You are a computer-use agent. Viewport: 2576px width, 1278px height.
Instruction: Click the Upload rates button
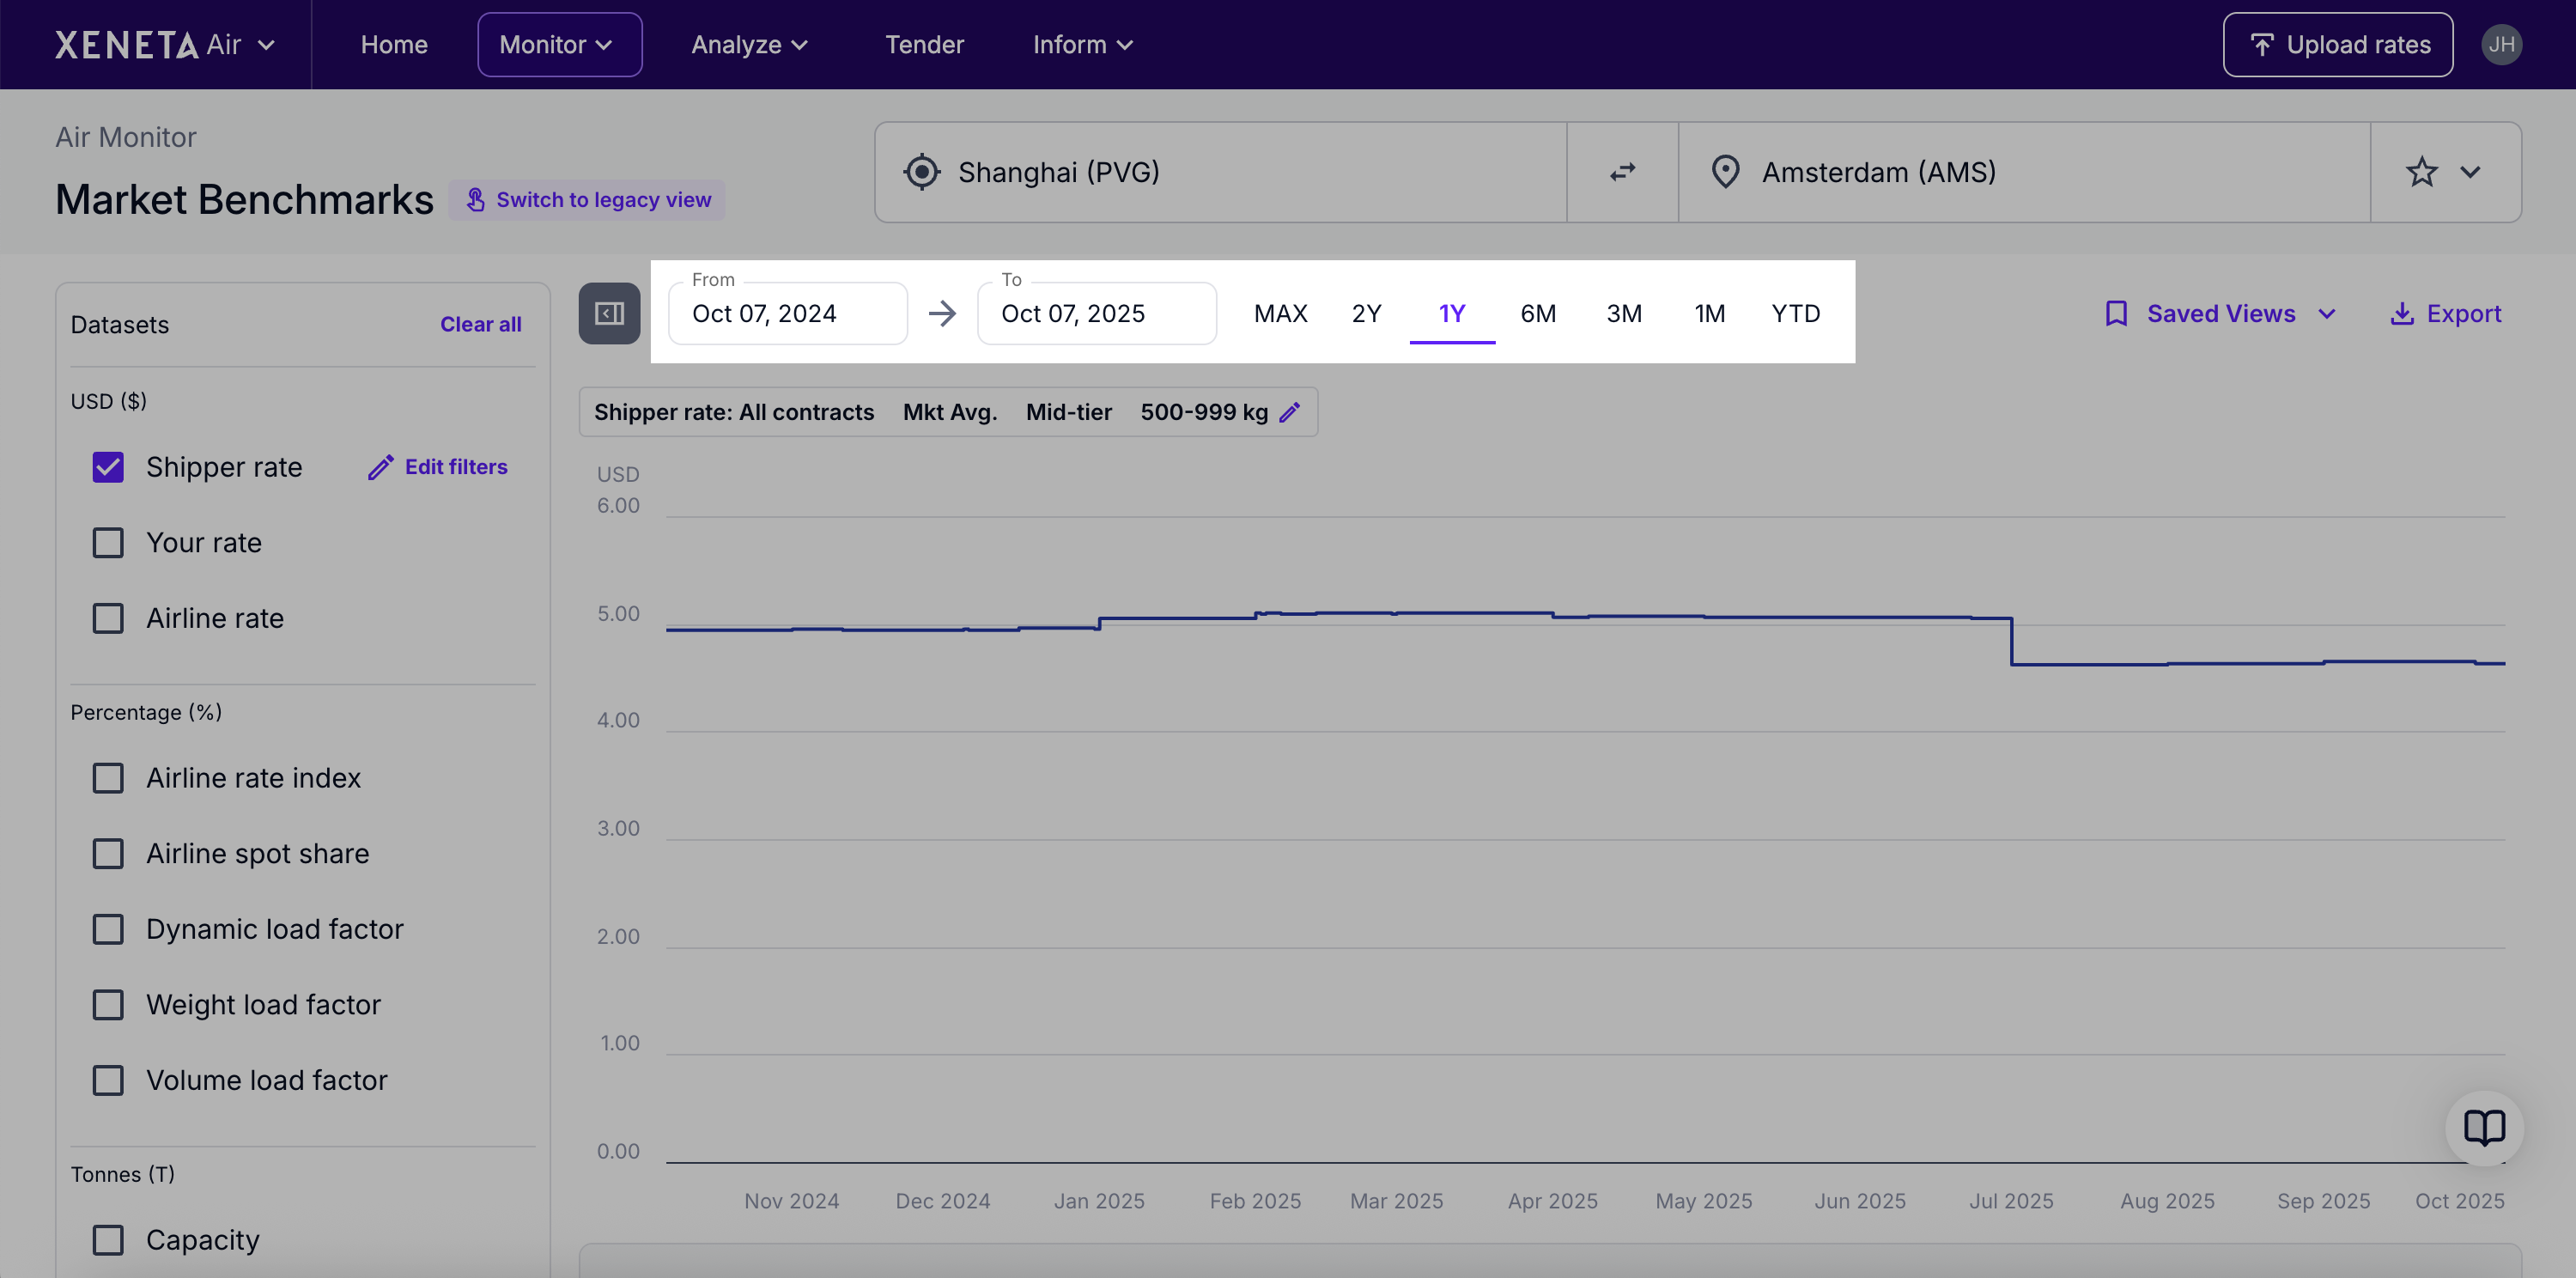tap(2337, 45)
